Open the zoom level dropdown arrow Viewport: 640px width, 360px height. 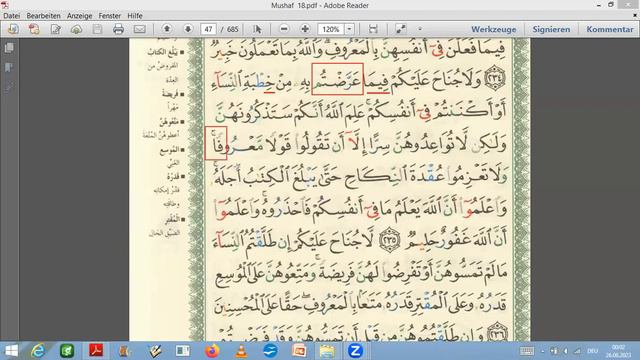pos(349,29)
